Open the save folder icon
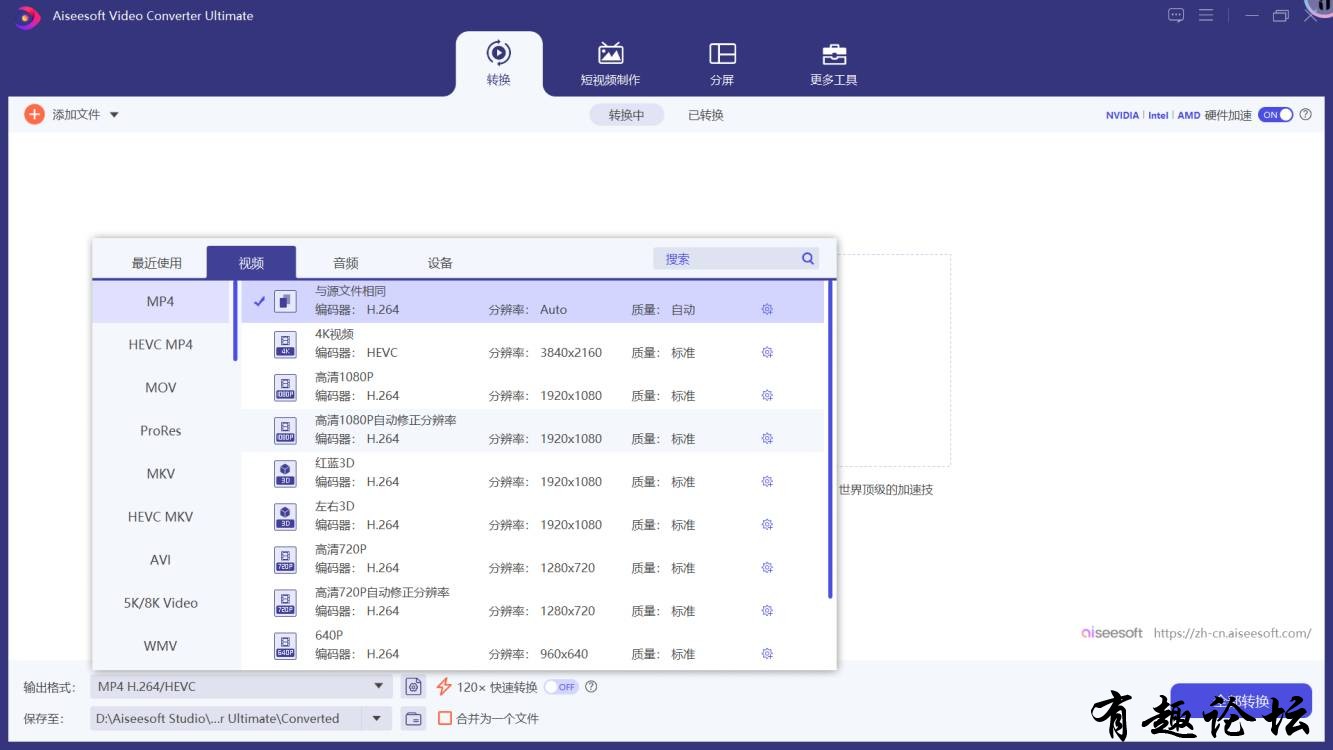 pos(413,719)
